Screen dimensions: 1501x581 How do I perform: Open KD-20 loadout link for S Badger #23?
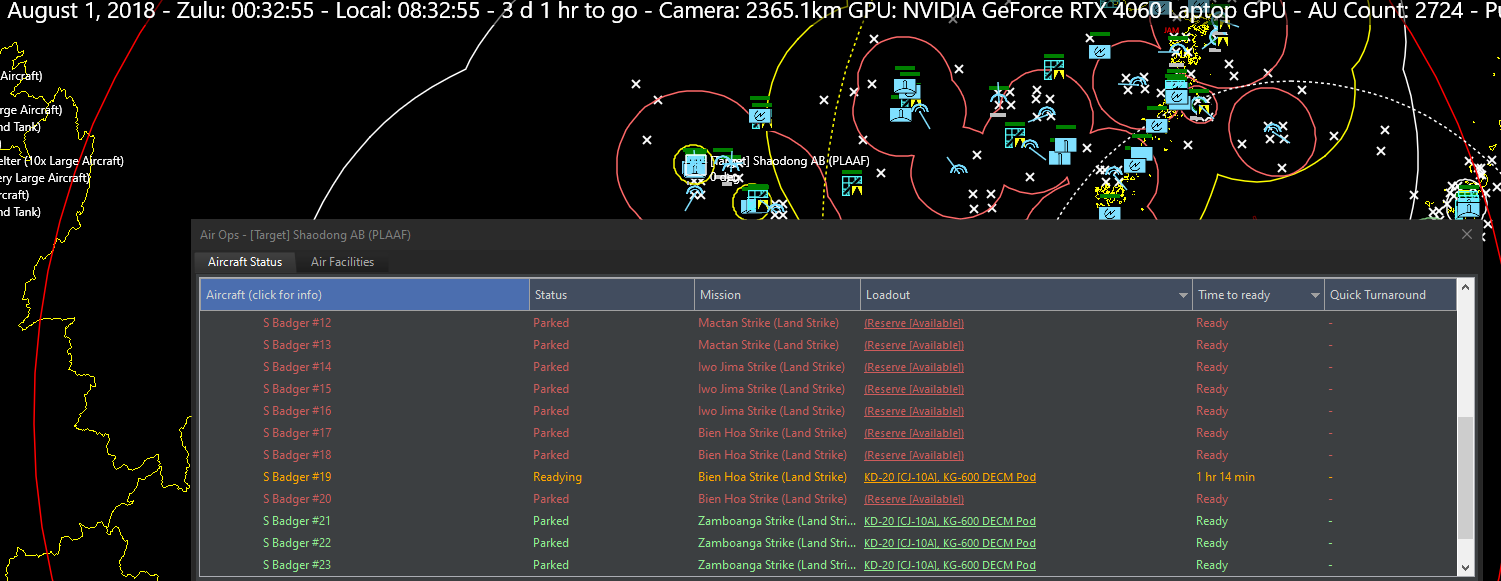(x=950, y=565)
